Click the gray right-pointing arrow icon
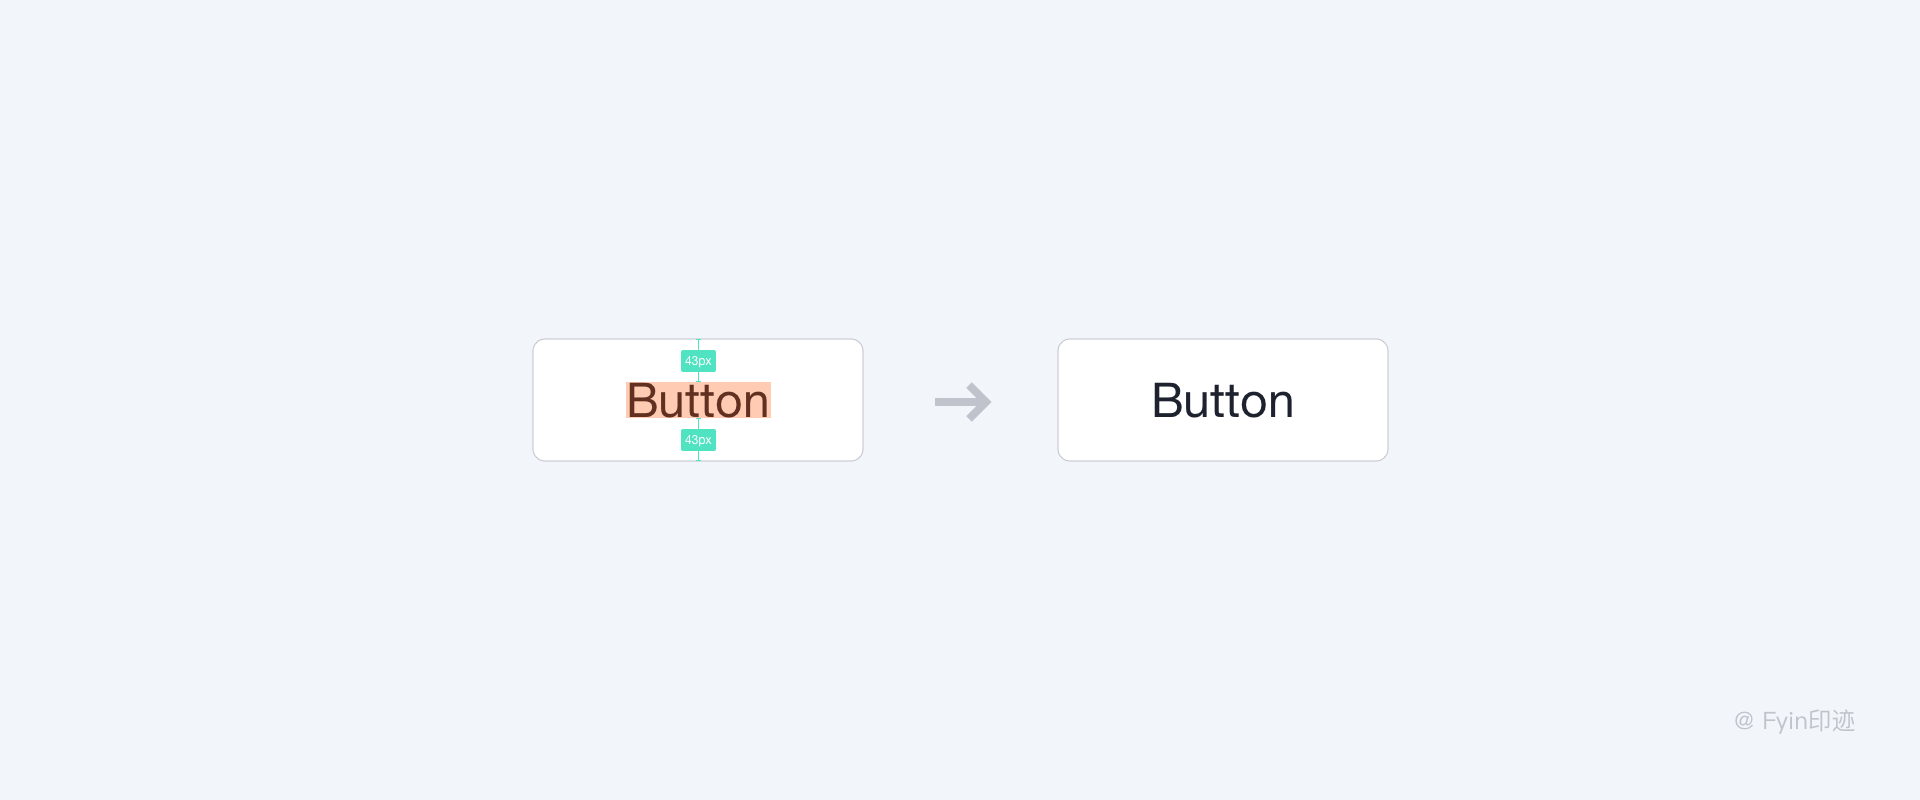Viewport: 1920px width, 800px height. 963,402
